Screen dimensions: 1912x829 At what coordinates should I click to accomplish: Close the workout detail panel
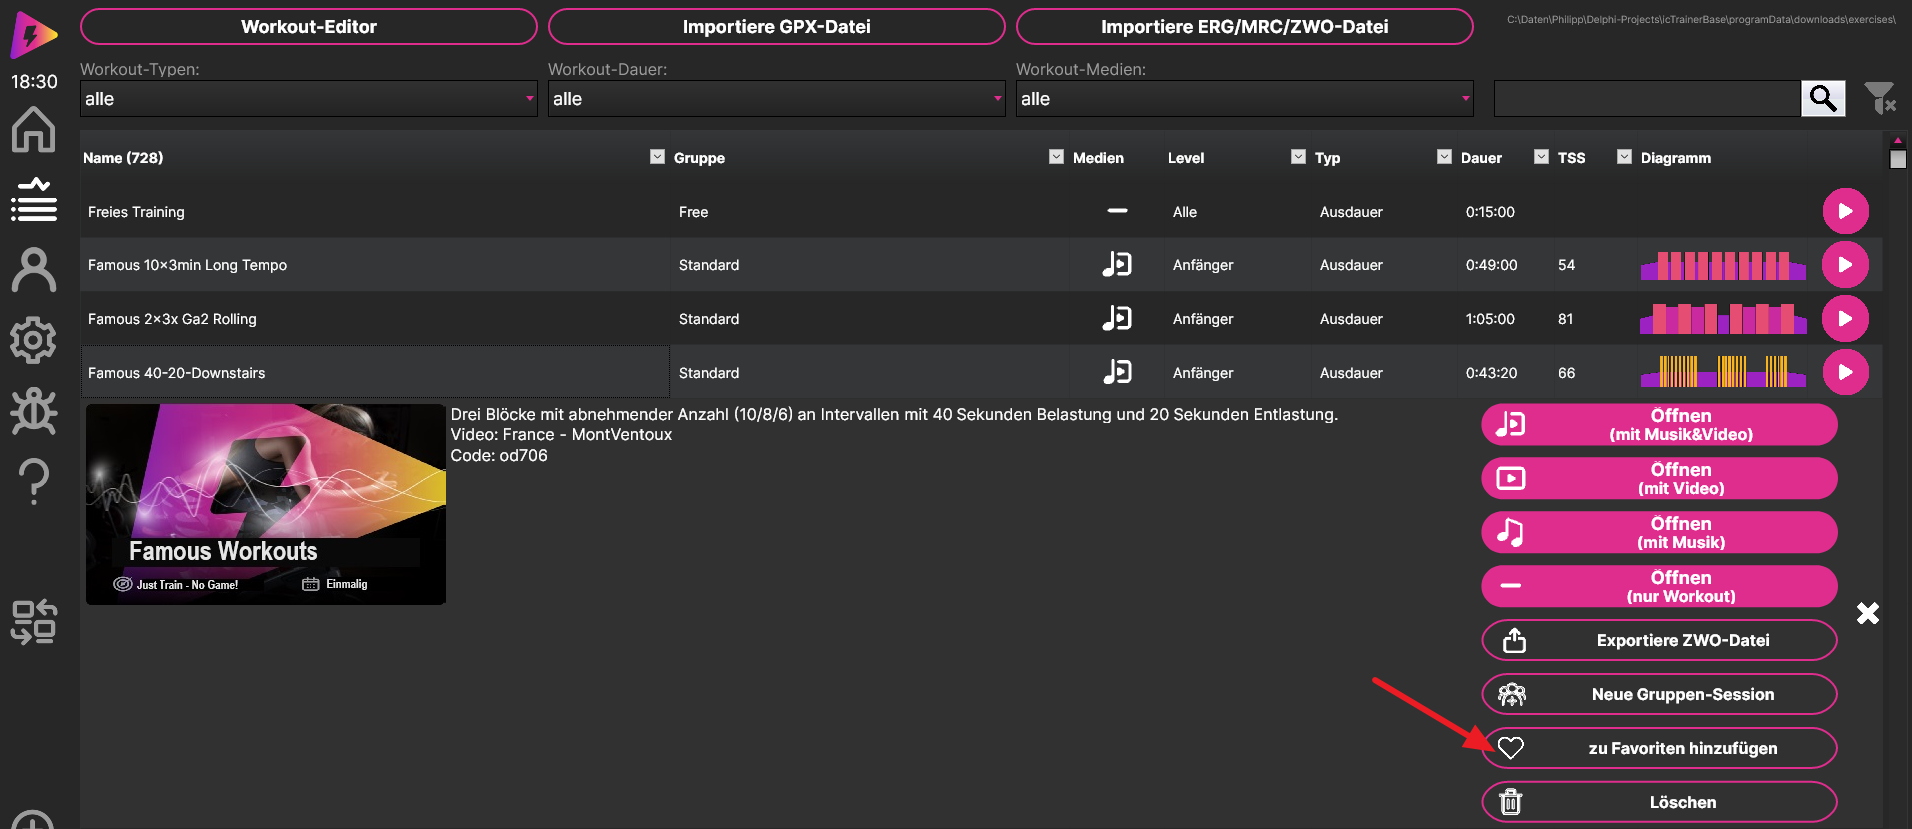click(x=1867, y=613)
